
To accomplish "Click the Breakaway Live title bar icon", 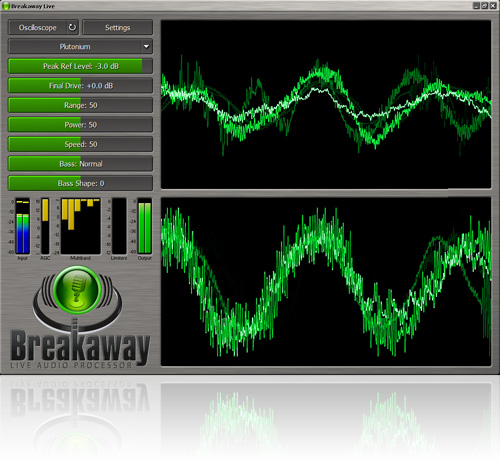I will [6, 6].
